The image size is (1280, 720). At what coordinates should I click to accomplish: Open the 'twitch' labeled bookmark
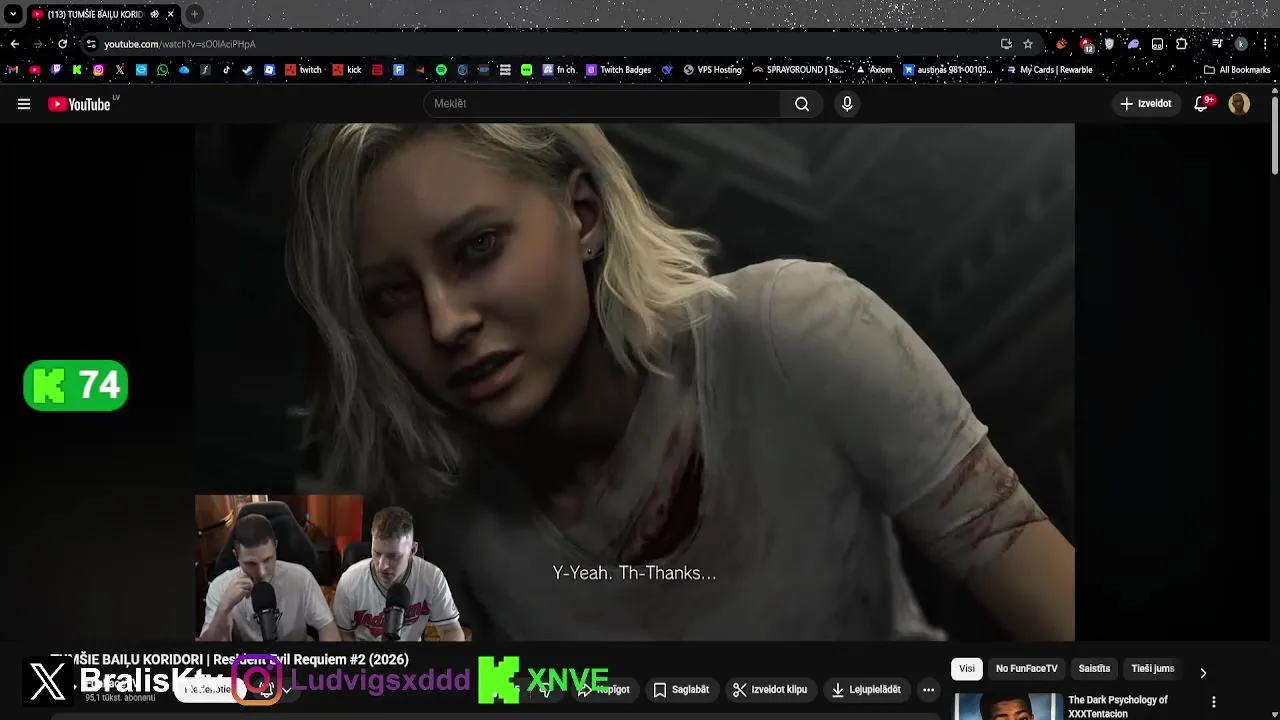coord(304,70)
